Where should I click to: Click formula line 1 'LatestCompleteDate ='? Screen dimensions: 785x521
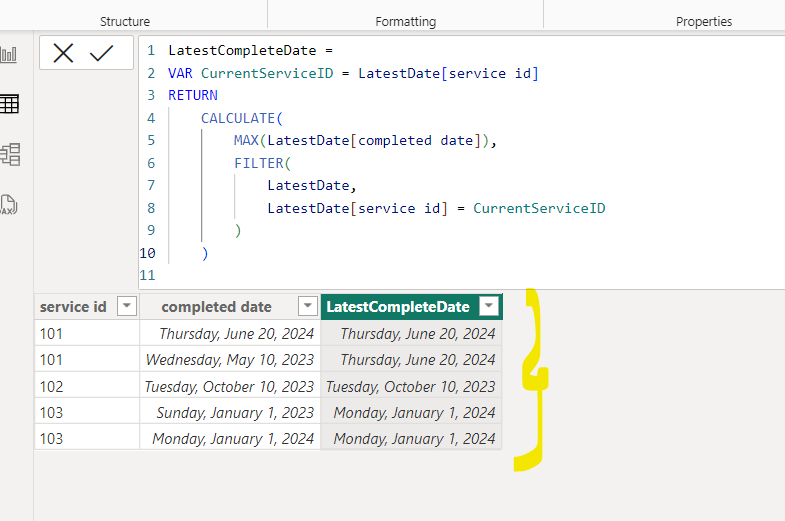[250, 51]
